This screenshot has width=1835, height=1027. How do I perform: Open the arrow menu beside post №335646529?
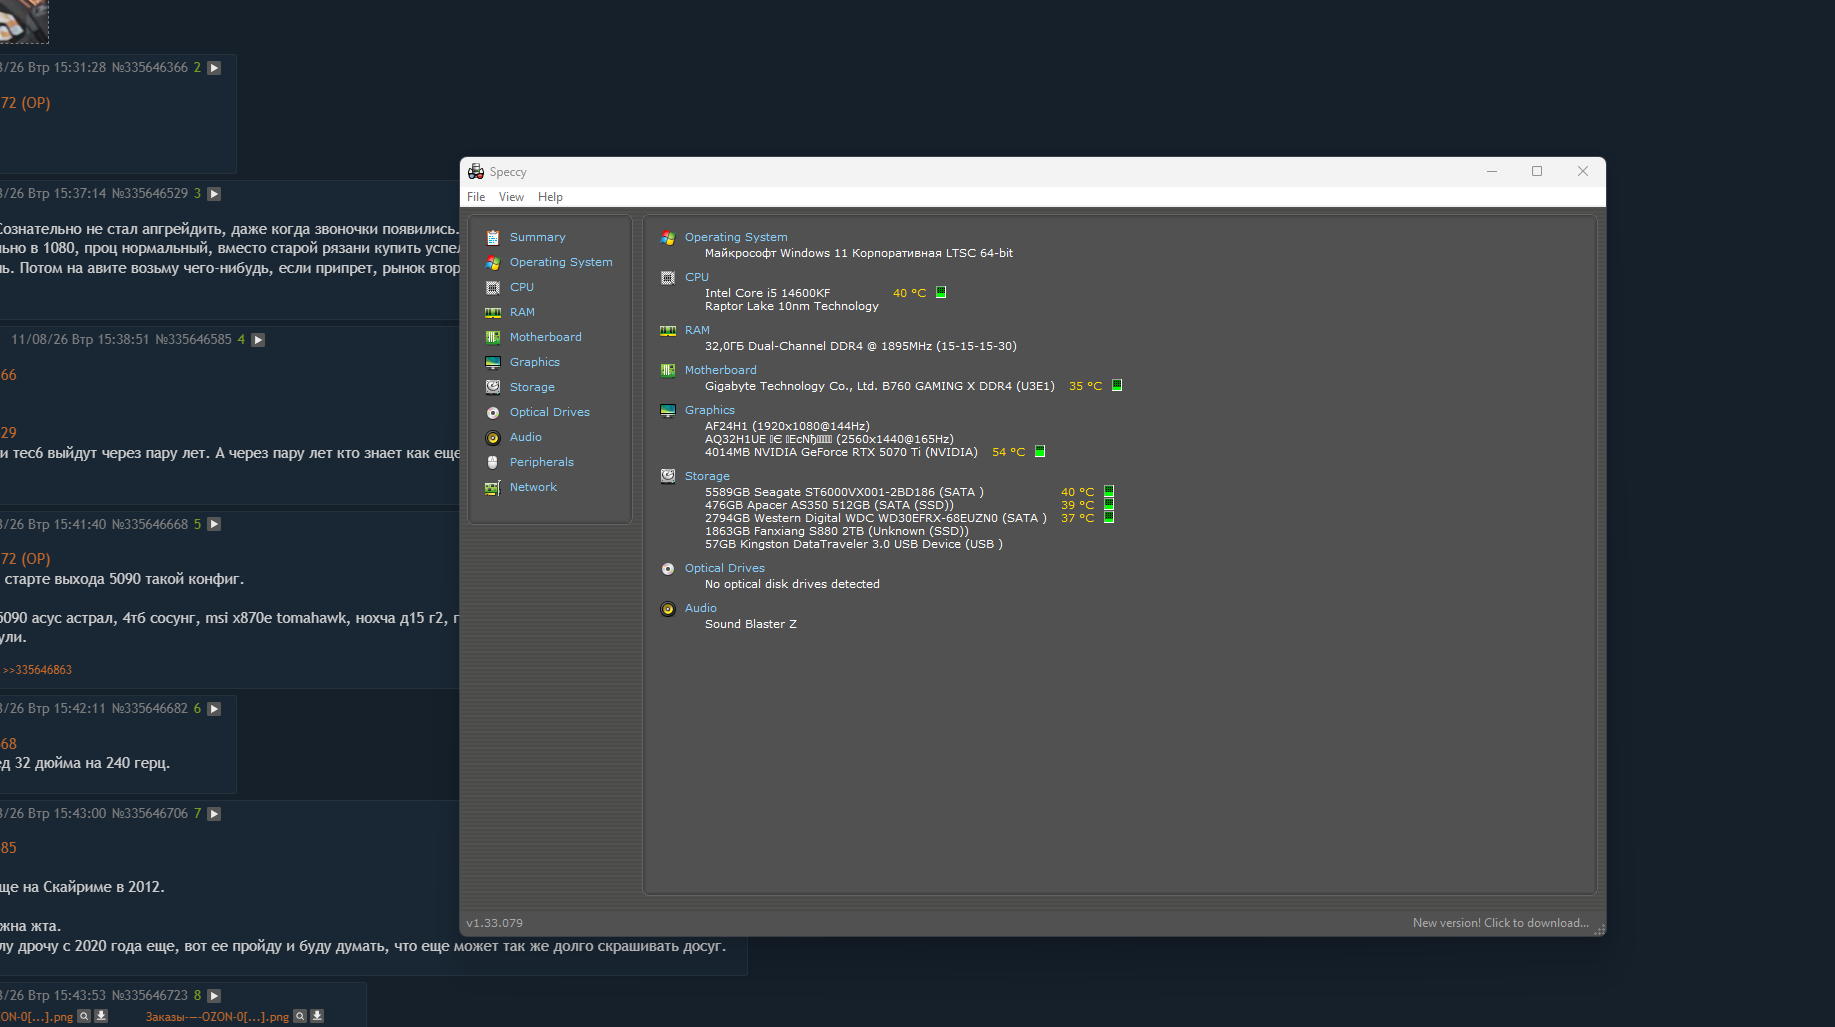point(214,194)
